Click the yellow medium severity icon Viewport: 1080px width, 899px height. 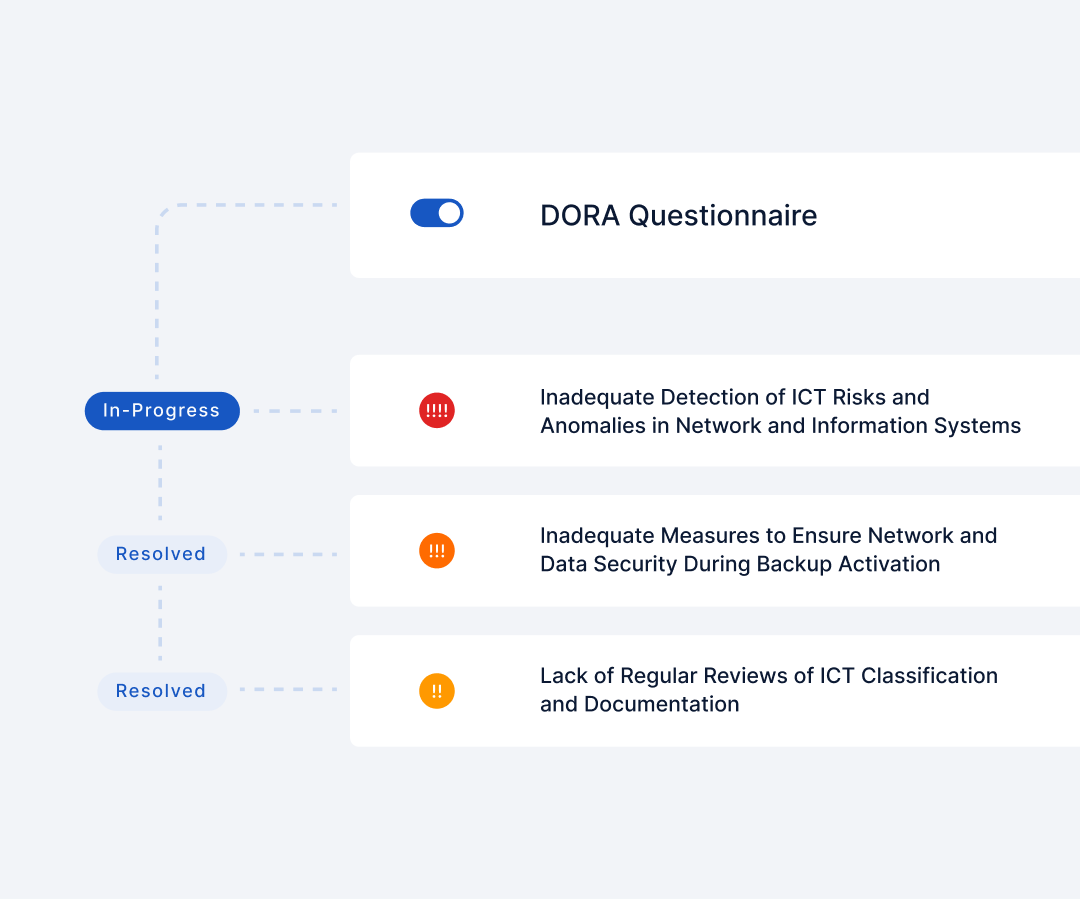437,691
